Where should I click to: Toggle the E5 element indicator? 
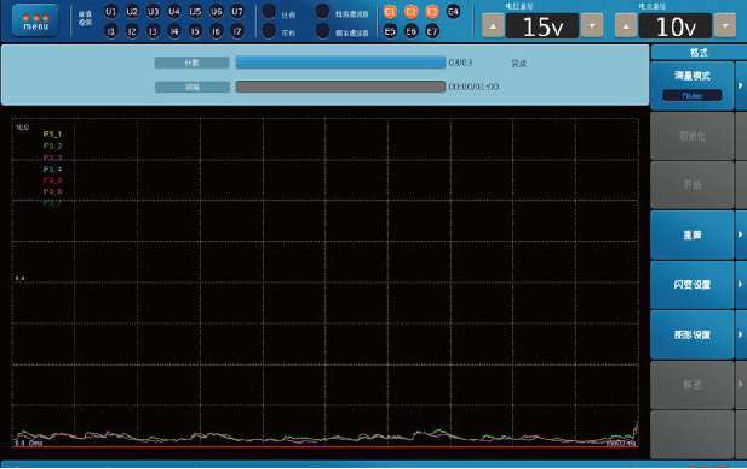[390, 31]
